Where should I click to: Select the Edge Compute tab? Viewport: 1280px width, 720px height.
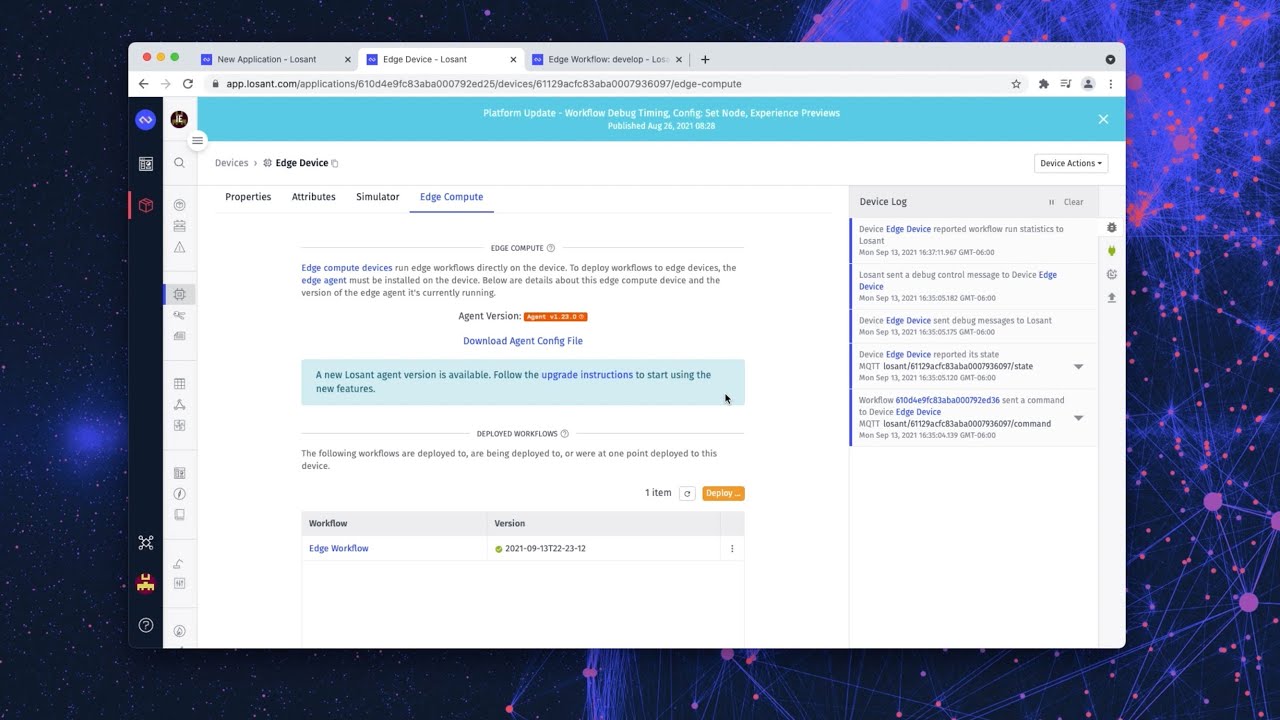tap(451, 197)
